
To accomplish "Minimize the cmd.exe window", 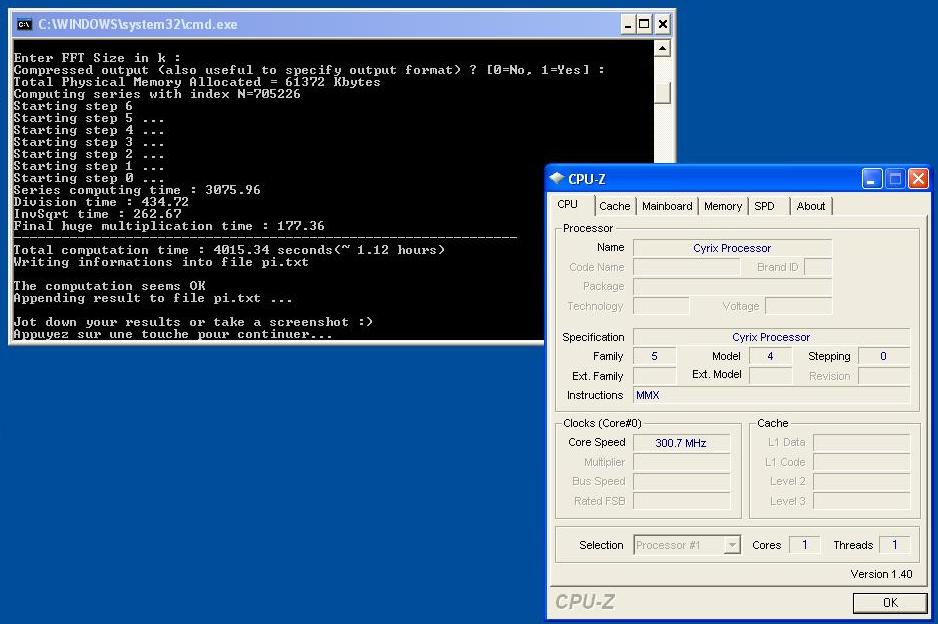I will (628, 25).
